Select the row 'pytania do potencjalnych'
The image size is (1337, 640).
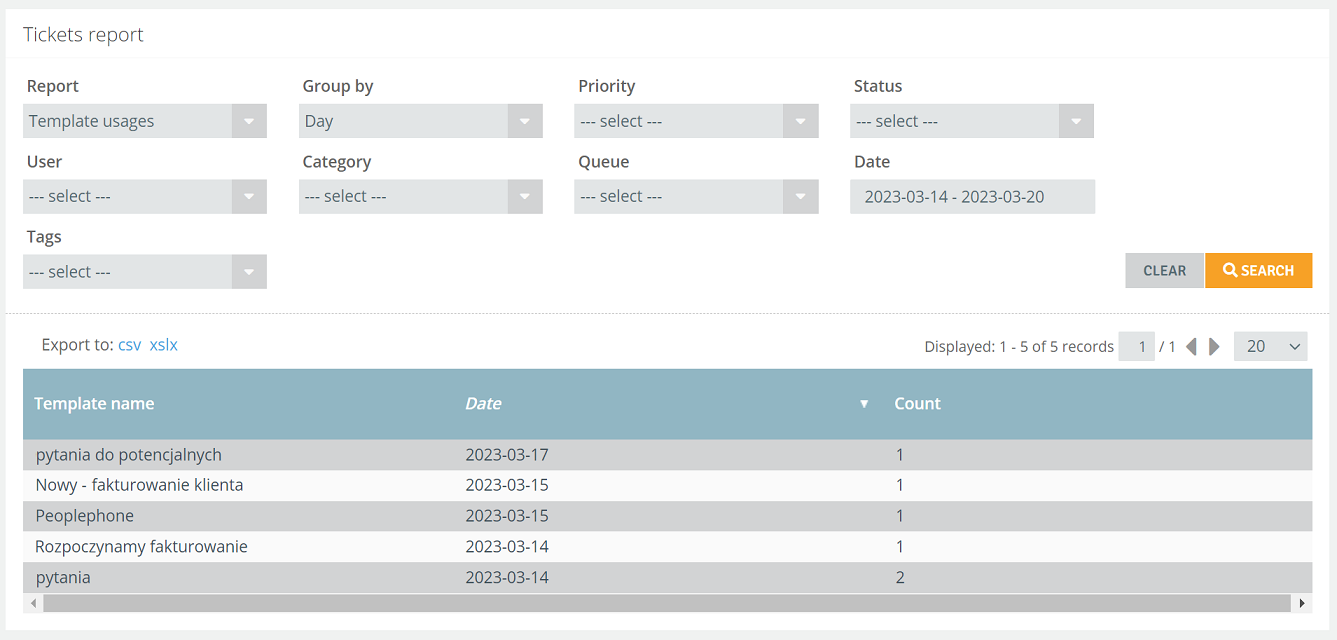667,455
